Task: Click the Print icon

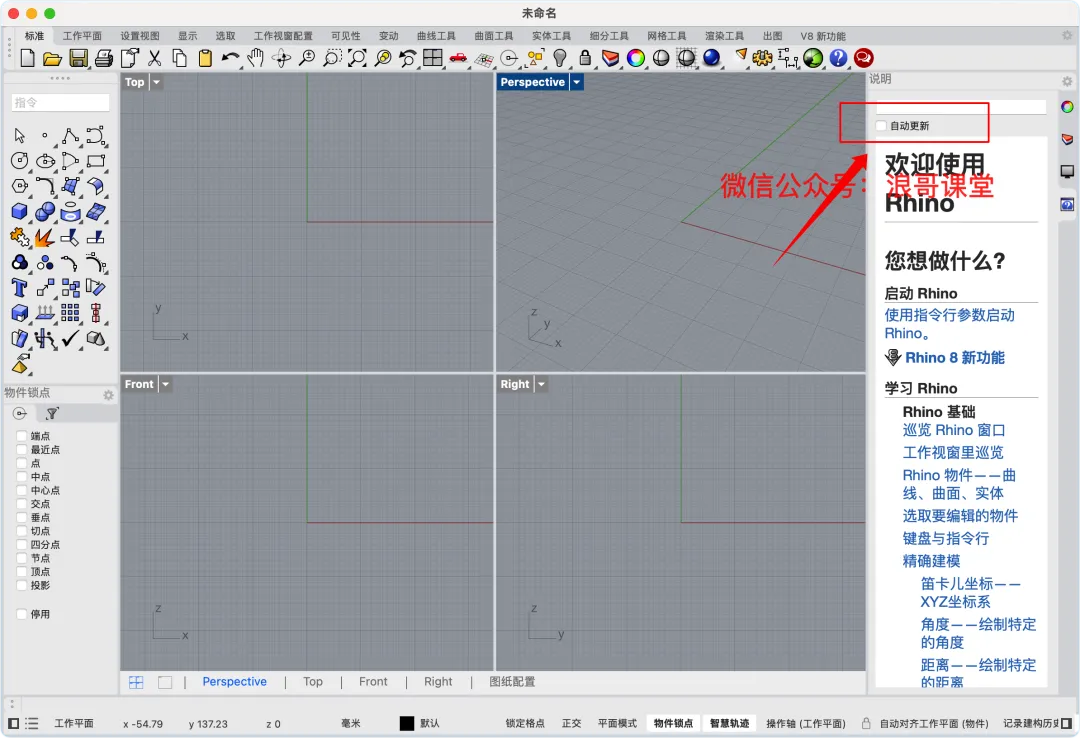Action: coord(104,59)
